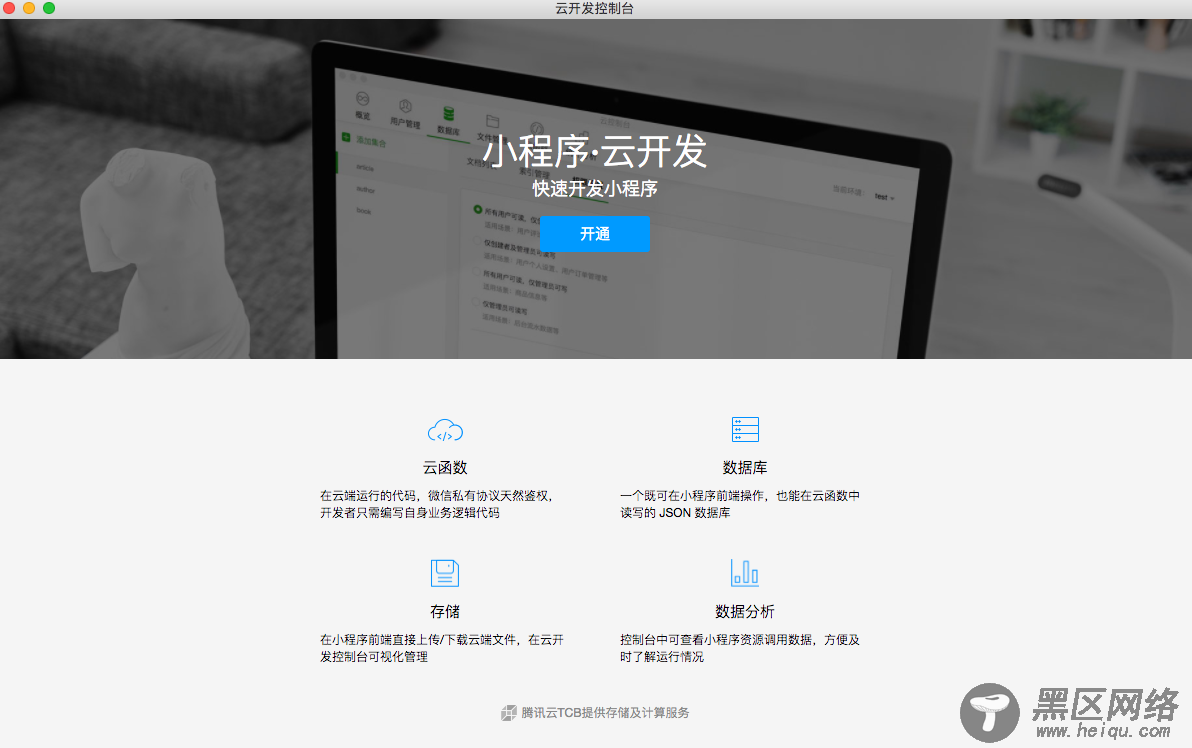Click the 存储 floppy disk icon

click(445, 573)
